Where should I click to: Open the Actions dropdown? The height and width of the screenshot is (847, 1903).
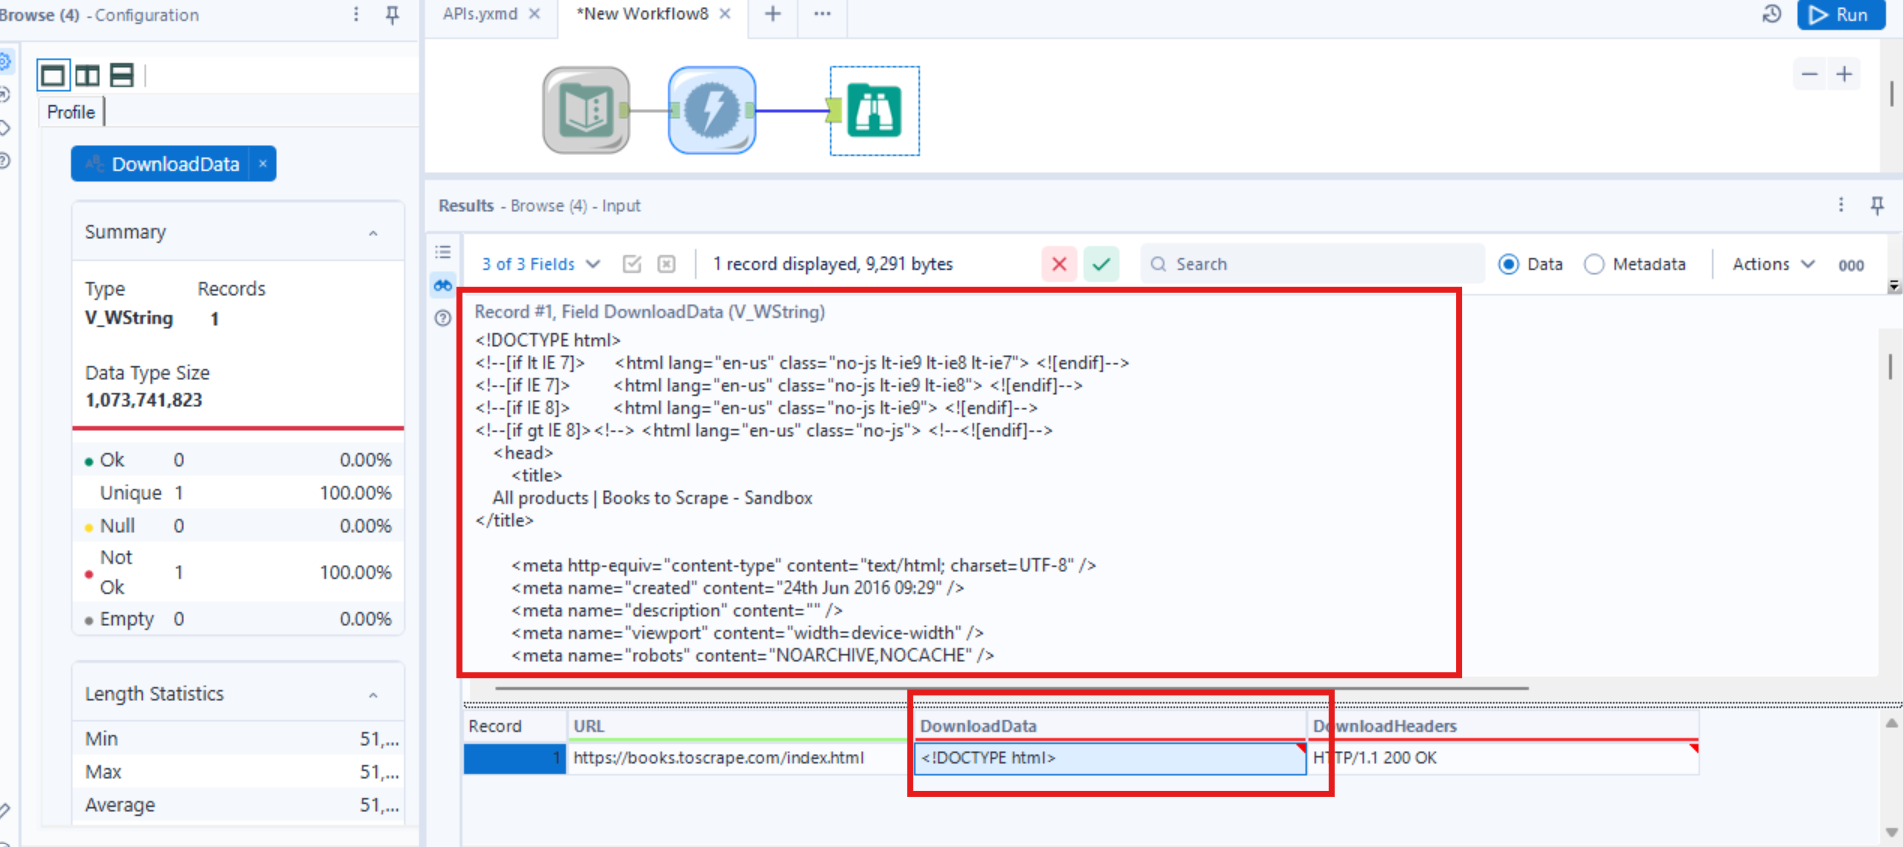pyautogui.click(x=1773, y=264)
